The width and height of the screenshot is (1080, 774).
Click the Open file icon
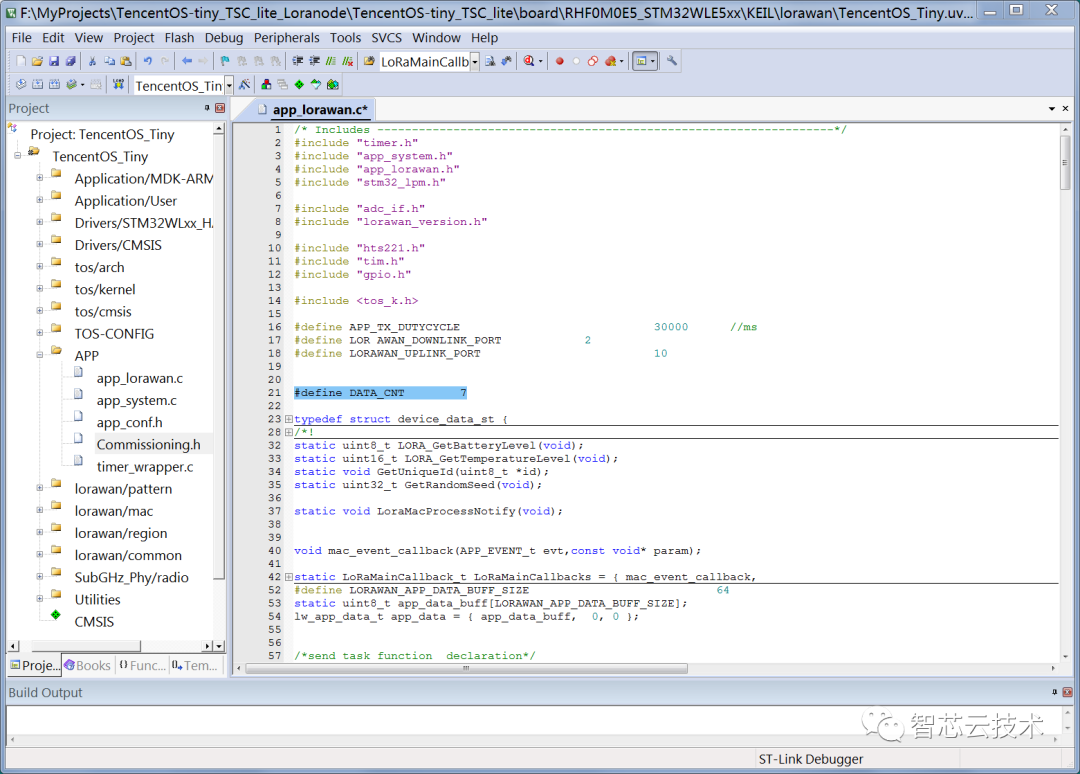pos(37,61)
